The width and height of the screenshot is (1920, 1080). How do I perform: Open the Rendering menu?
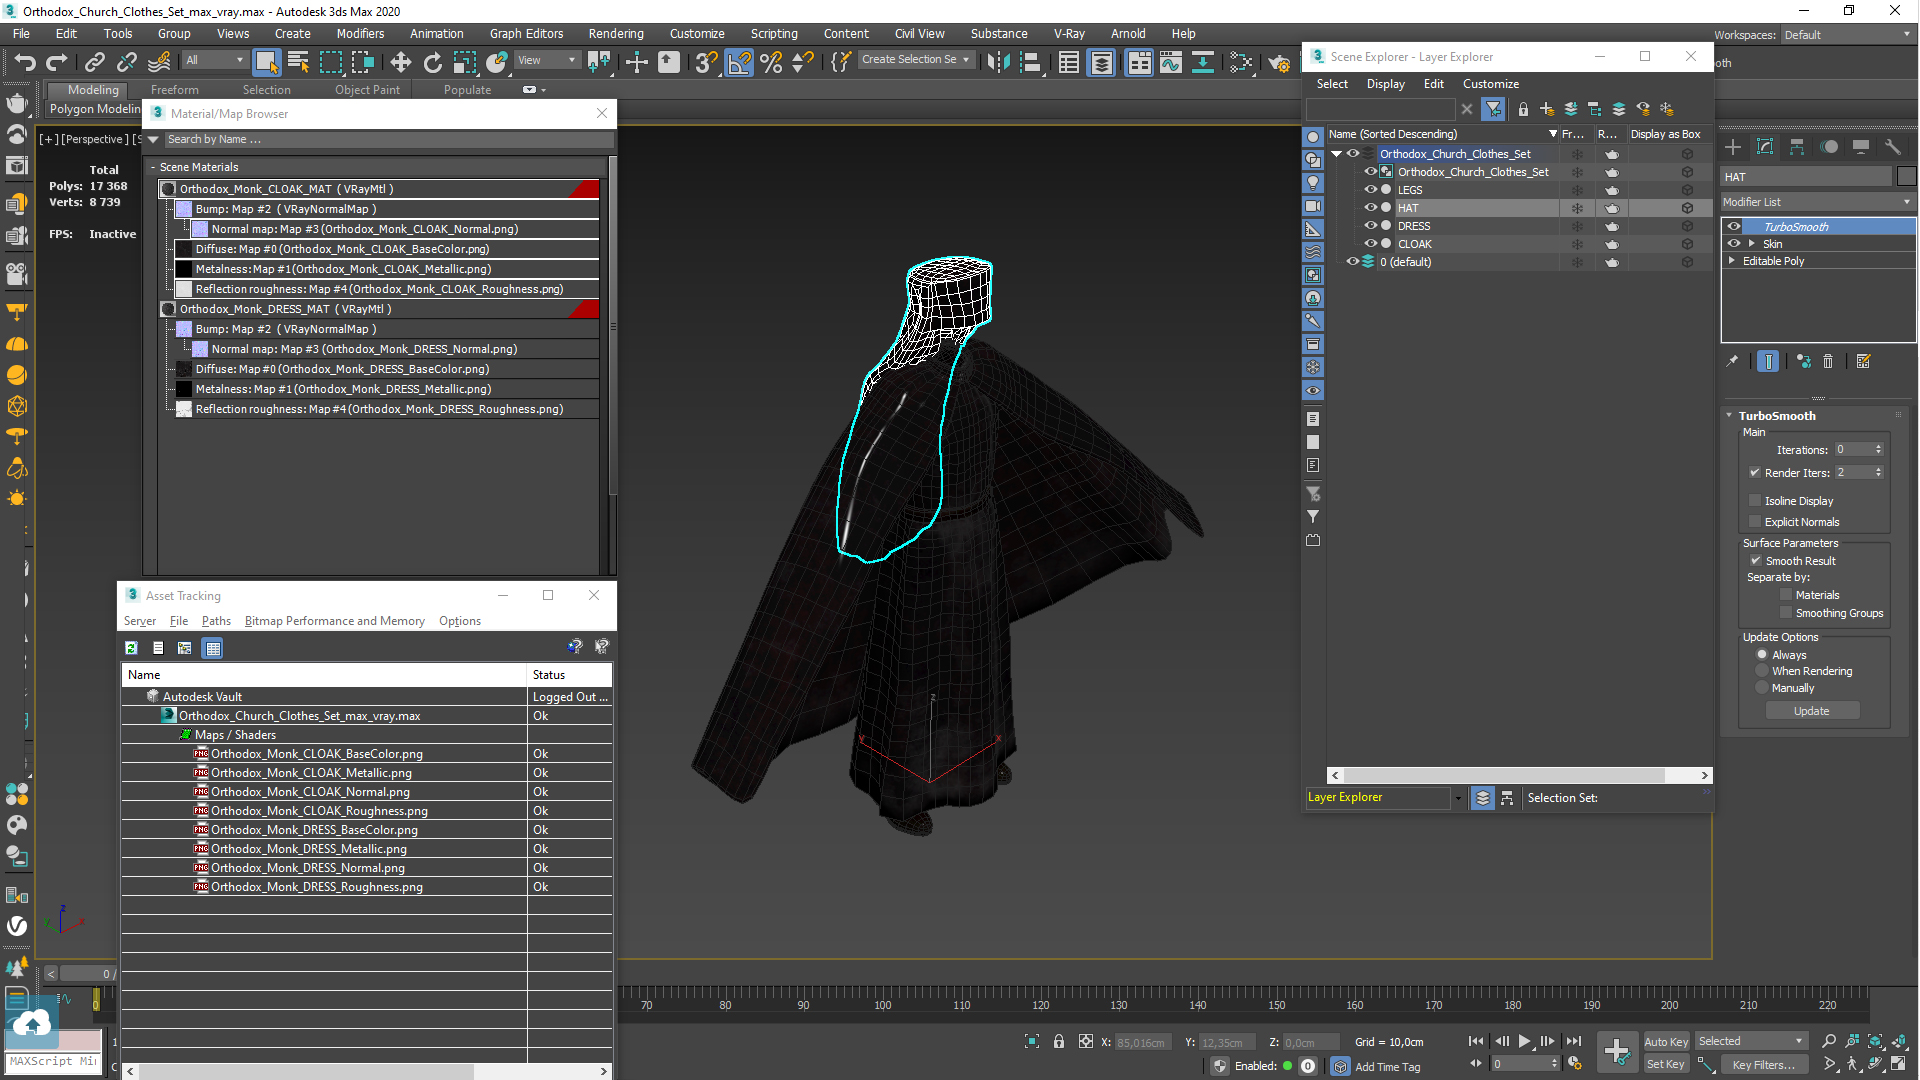click(x=615, y=33)
